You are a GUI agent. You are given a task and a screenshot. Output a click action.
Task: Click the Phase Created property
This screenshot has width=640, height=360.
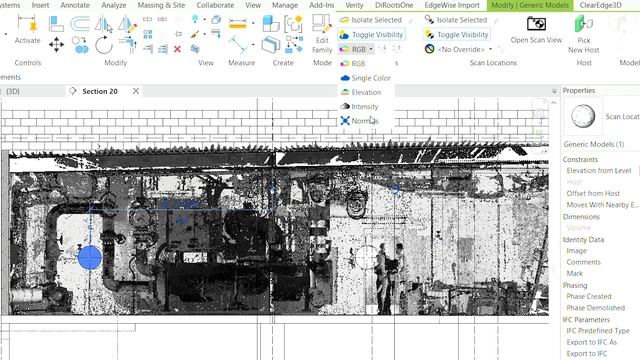coord(589,296)
